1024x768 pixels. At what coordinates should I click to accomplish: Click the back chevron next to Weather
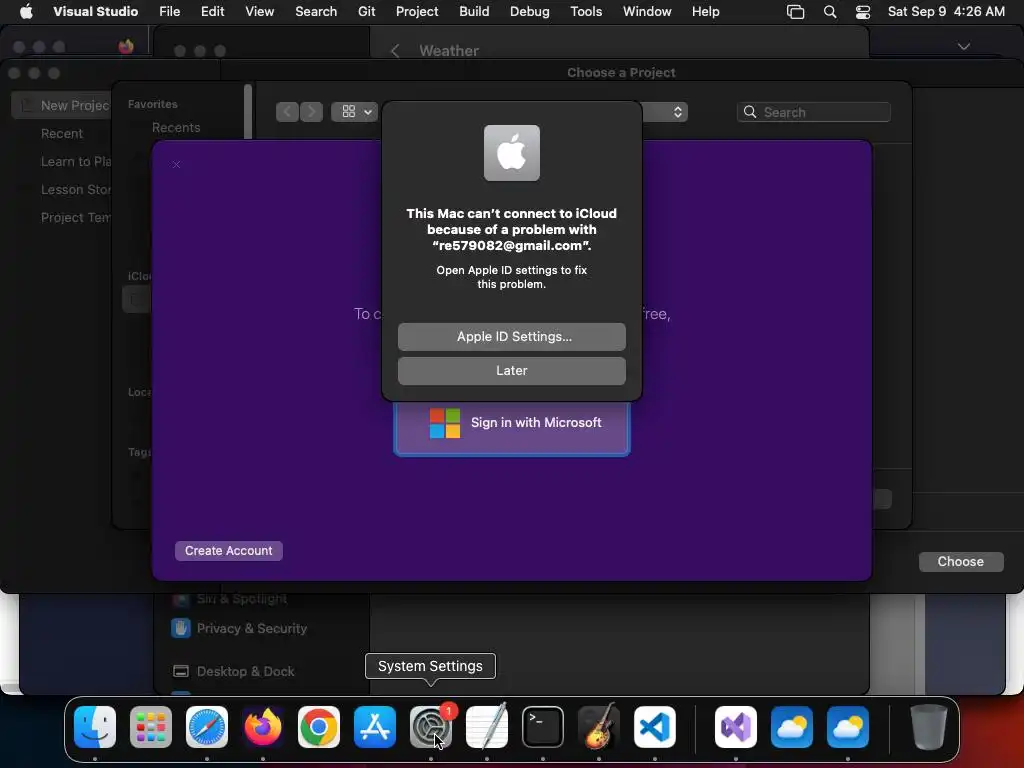point(395,50)
